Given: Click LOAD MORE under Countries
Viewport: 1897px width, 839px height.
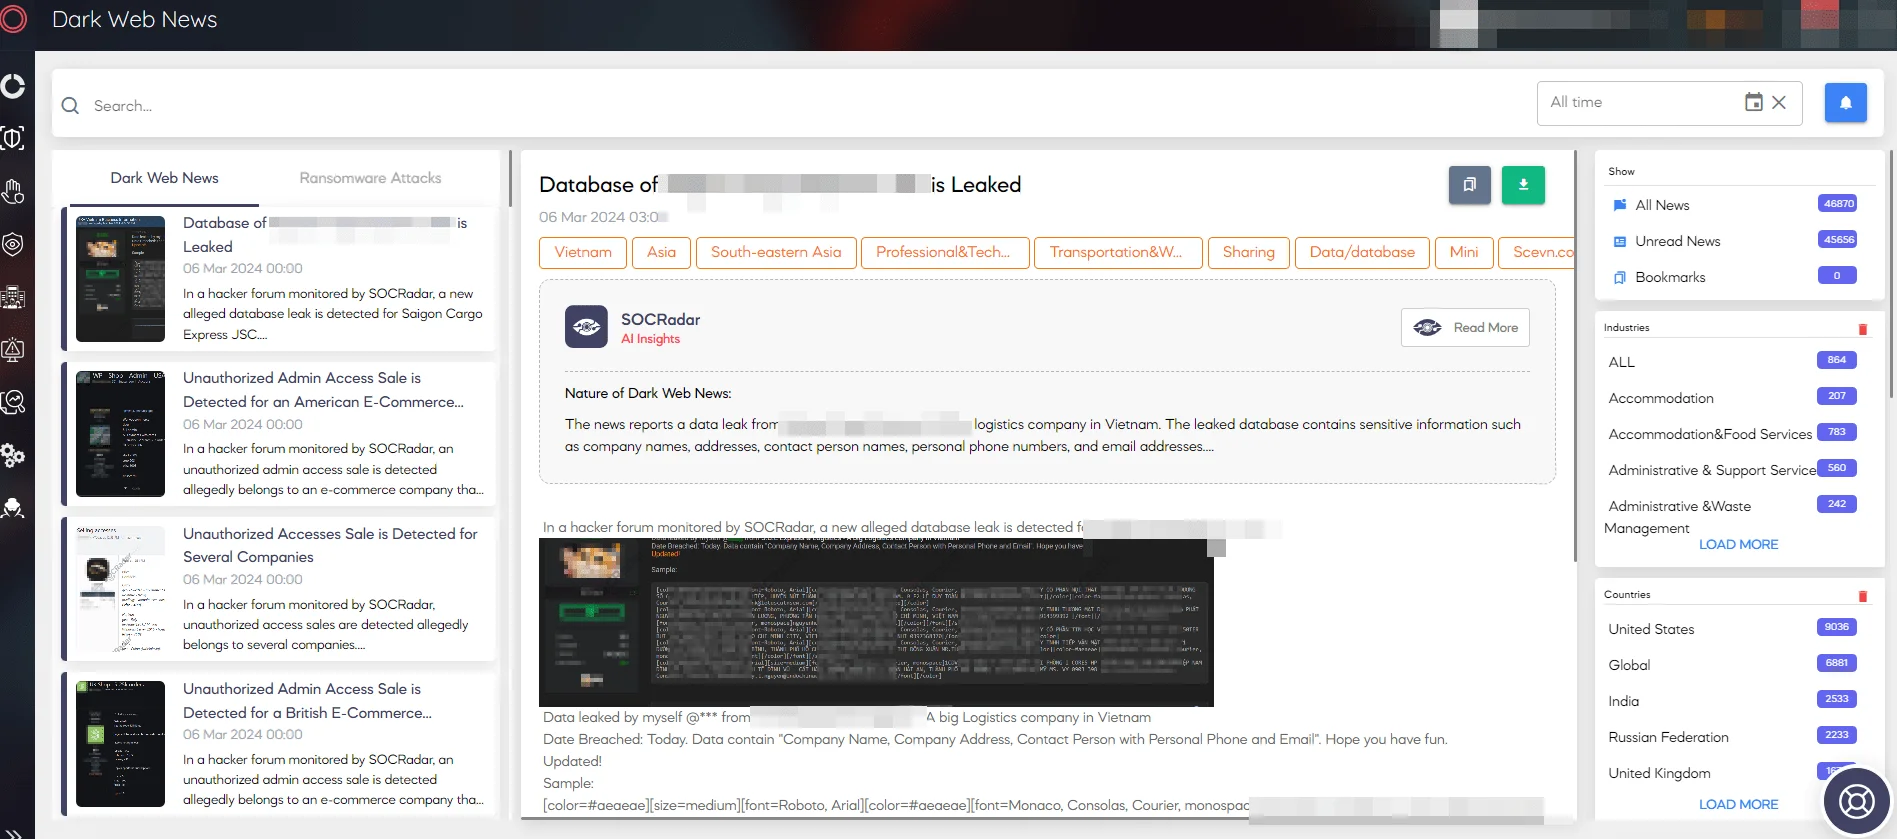Looking at the screenshot, I should [x=1738, y=804].
